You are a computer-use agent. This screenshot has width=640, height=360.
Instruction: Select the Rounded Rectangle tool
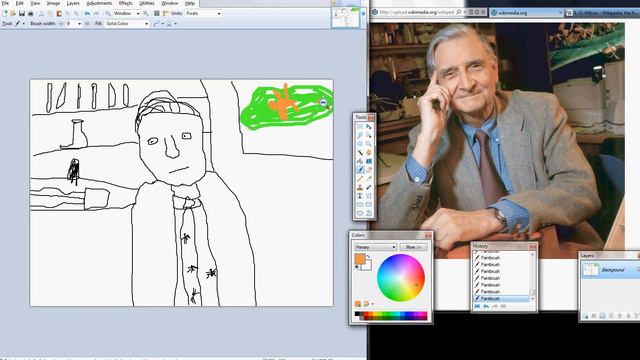(x=369, y=204)
